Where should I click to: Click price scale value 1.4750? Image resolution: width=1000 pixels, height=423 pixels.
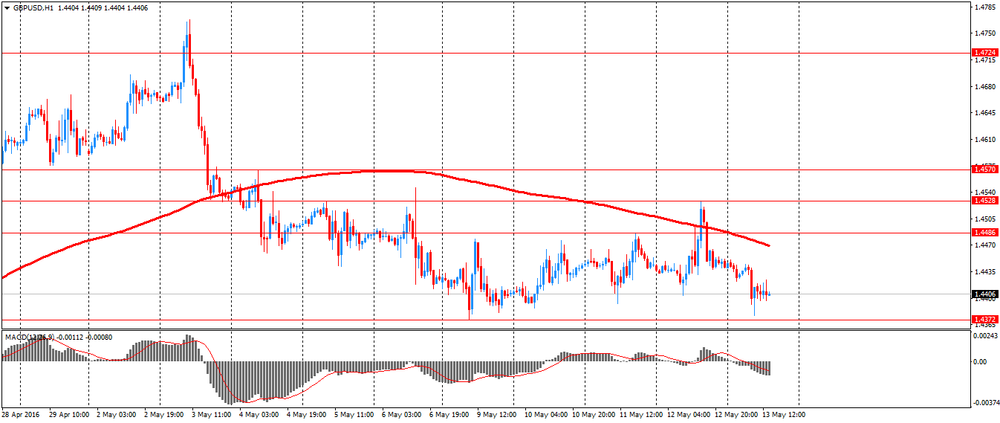tap(983, 33)
